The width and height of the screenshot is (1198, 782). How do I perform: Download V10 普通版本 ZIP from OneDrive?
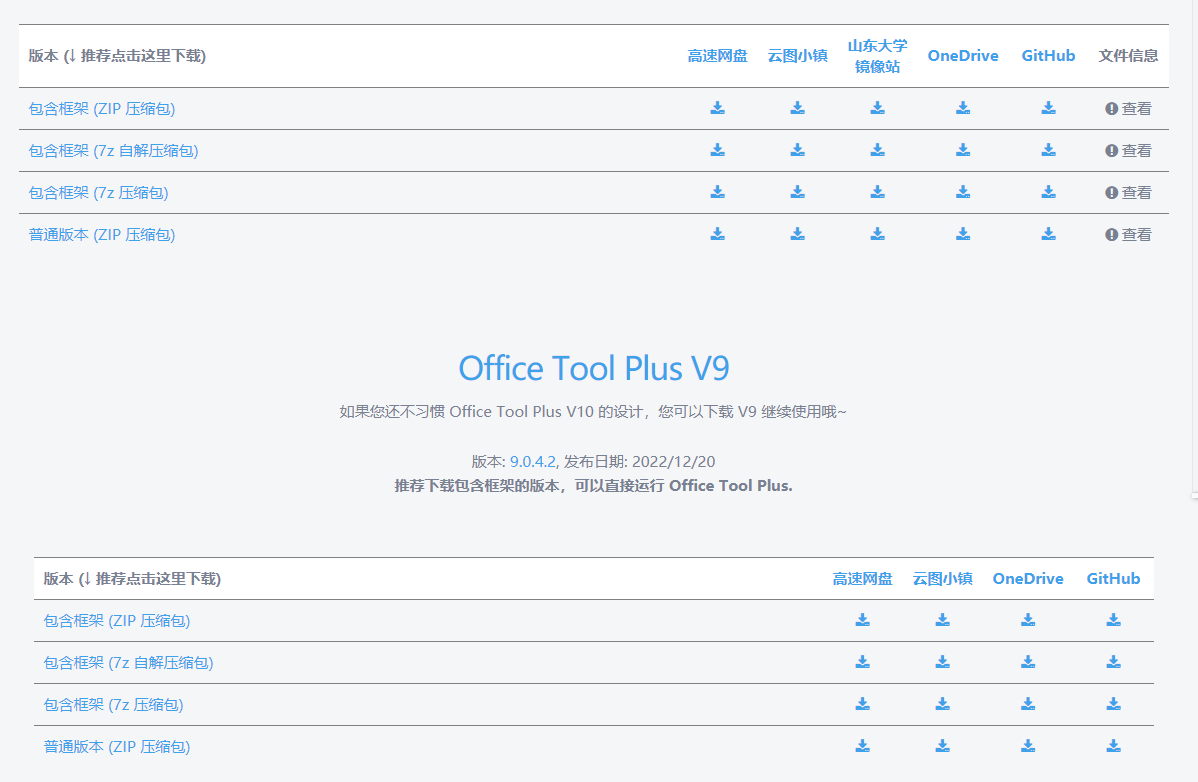click(963, 234)
